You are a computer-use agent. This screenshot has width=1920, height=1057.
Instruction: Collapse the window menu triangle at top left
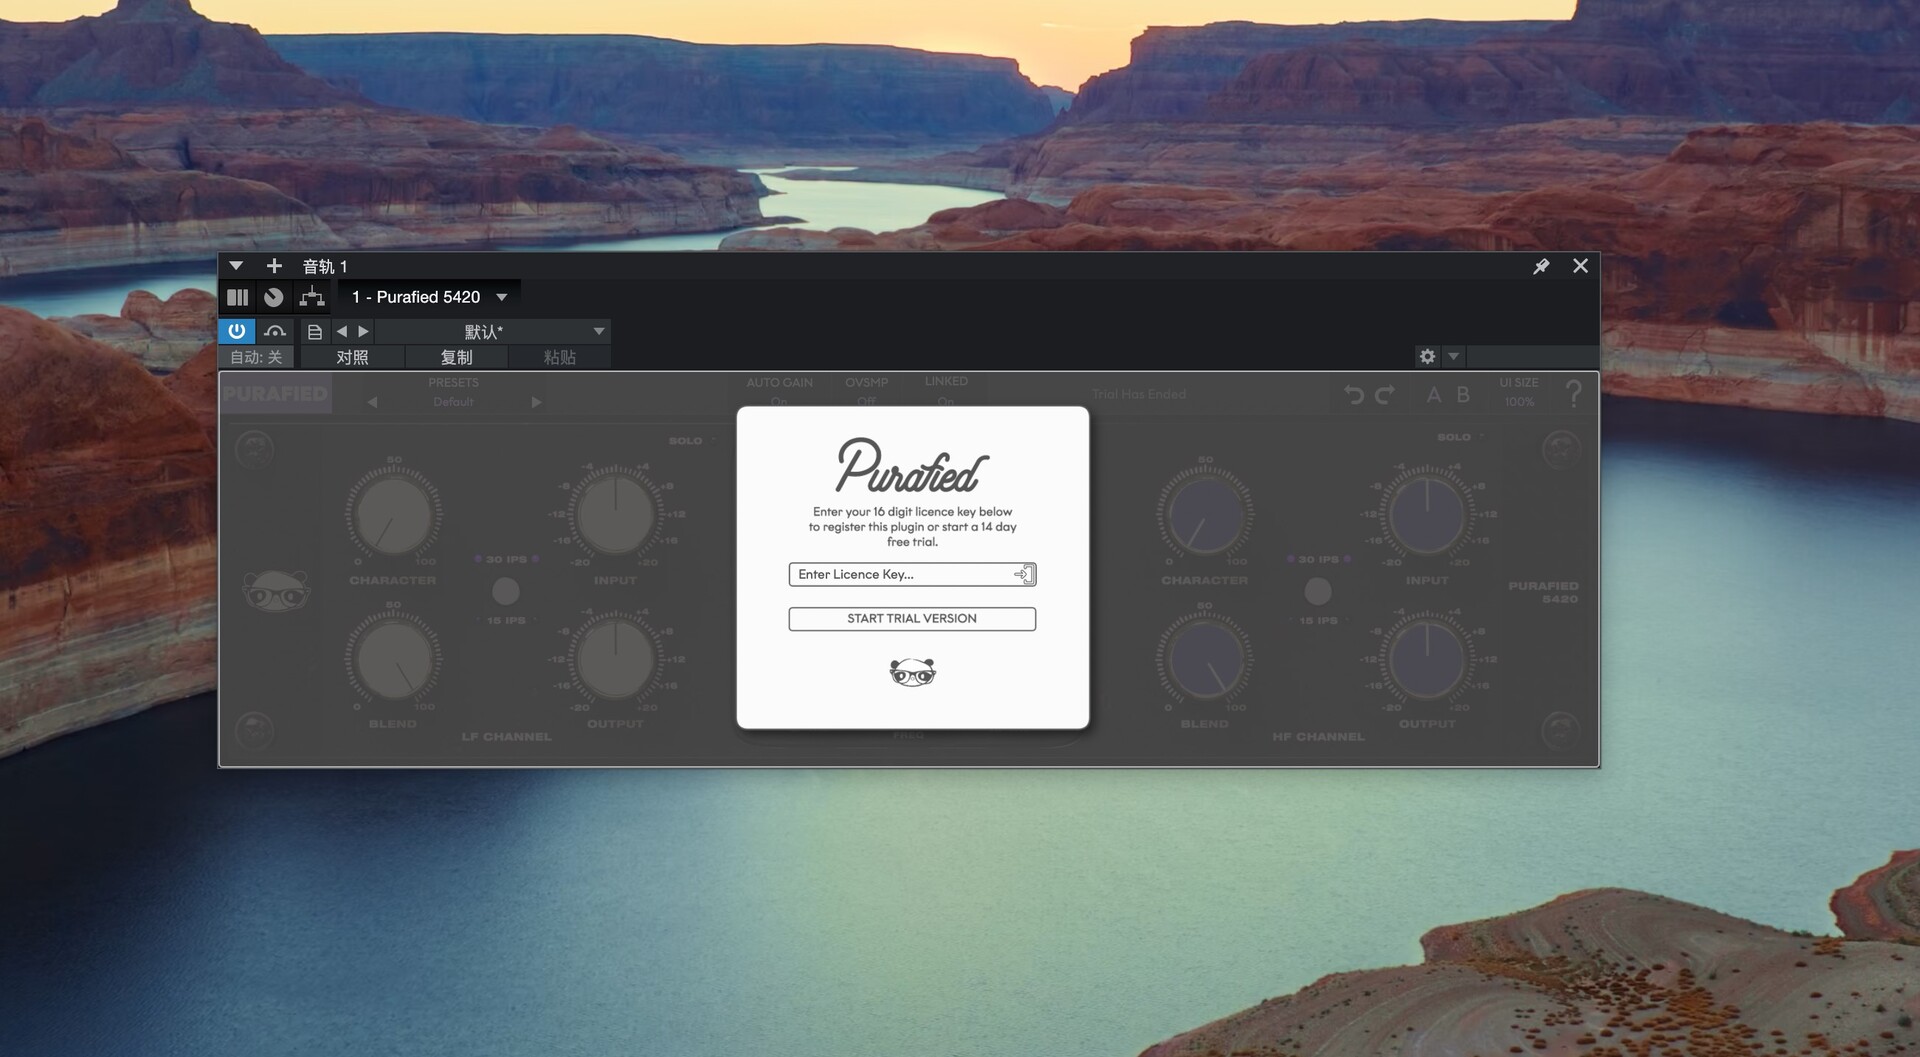coord(236,266)
